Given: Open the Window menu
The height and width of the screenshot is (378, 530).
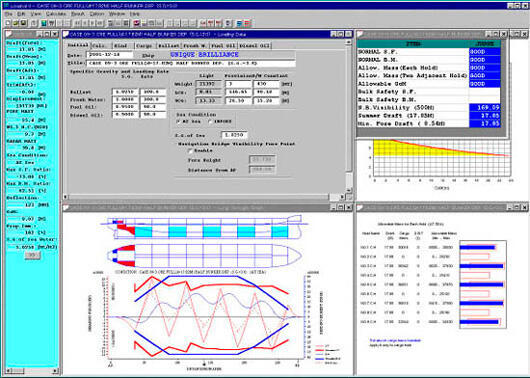Looking at the screenshot, I should [x=117, y=14].
